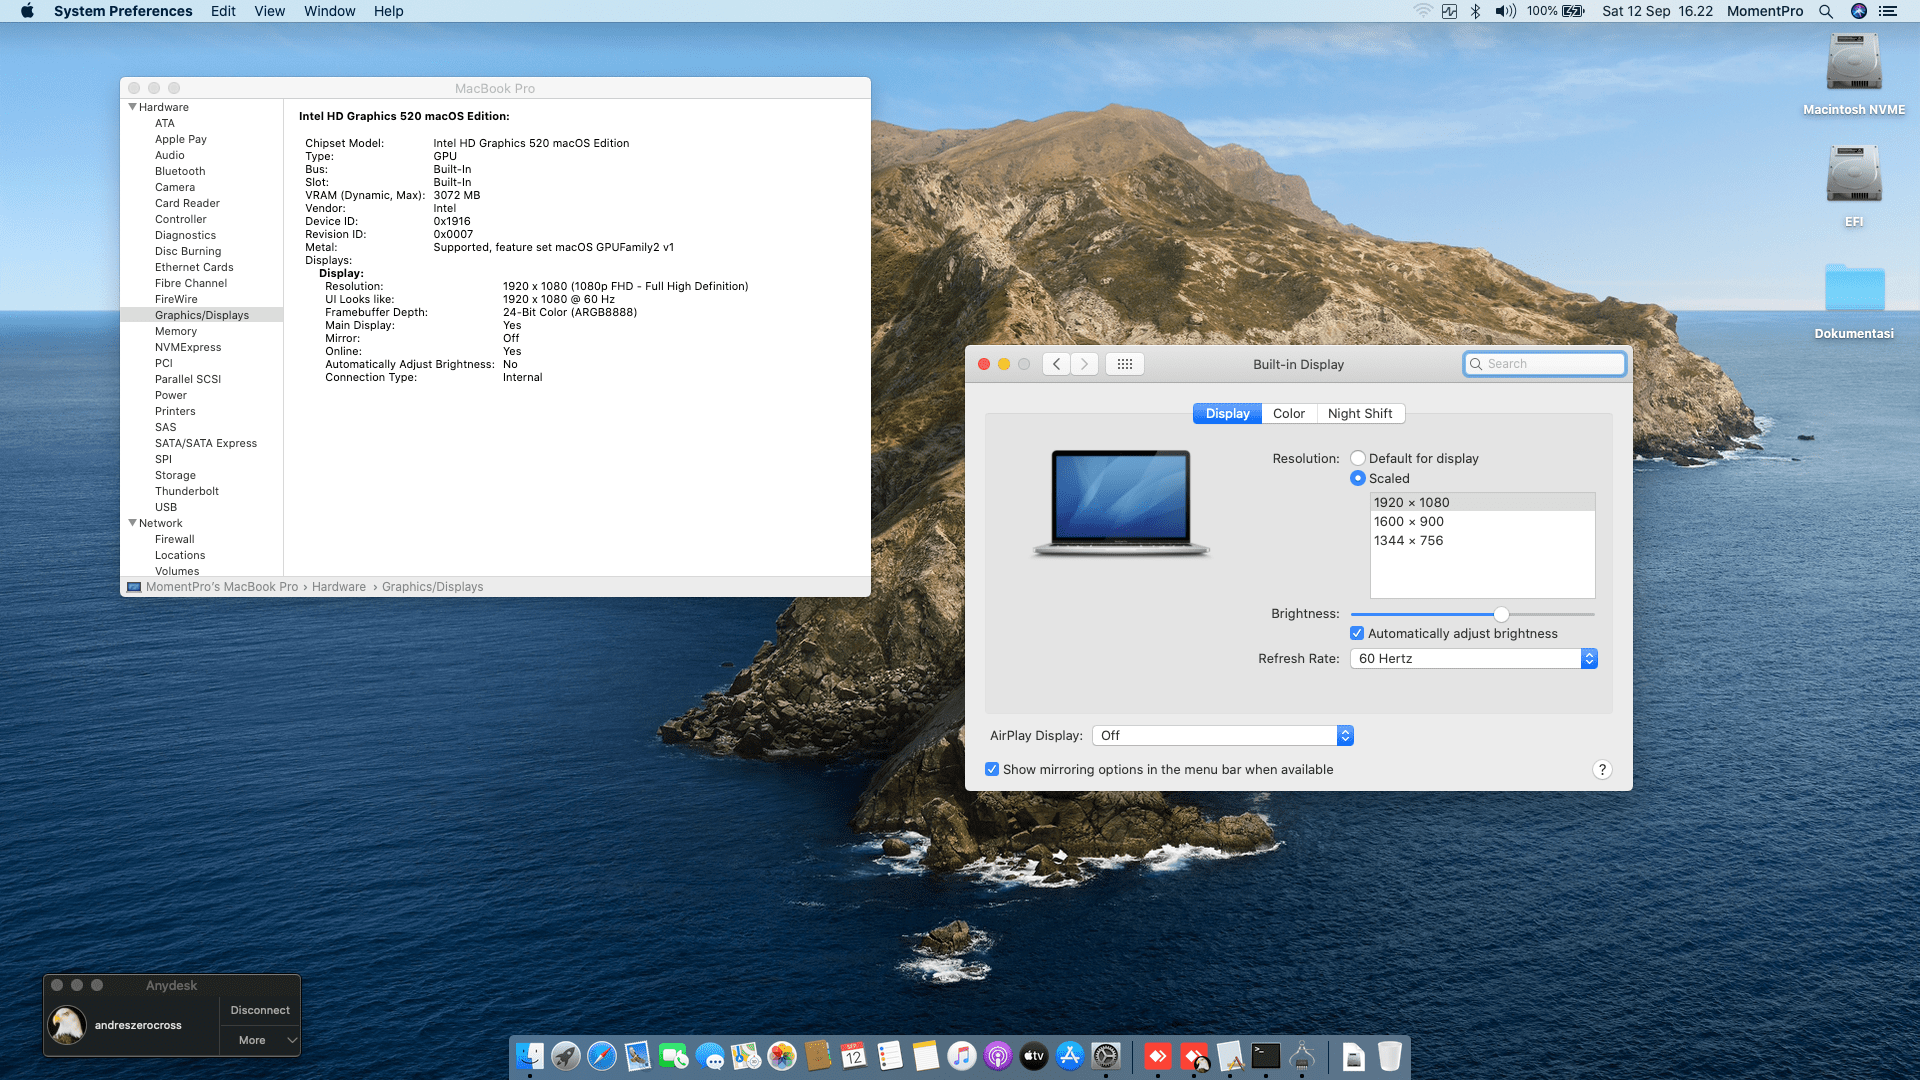Click the forward arrow in Built-in Display
This screenshot has width=1920, height=1080.
[x=1084, y=364]
